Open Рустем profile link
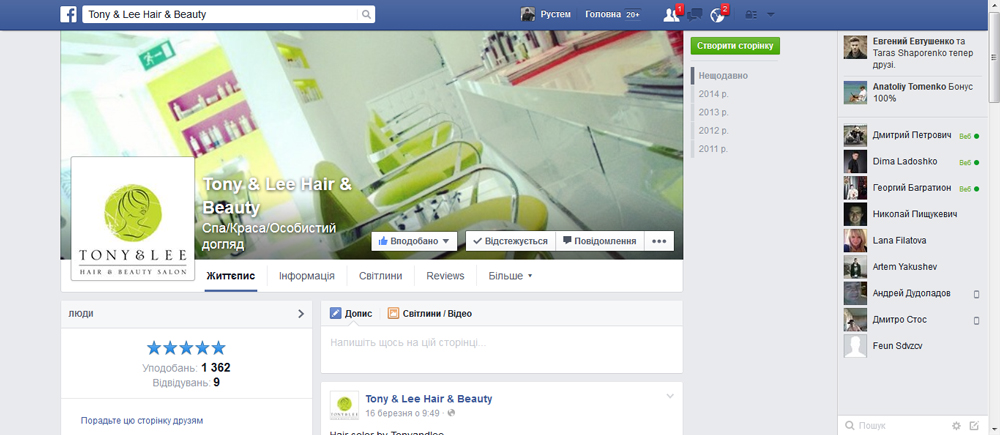 pos(555,14)
